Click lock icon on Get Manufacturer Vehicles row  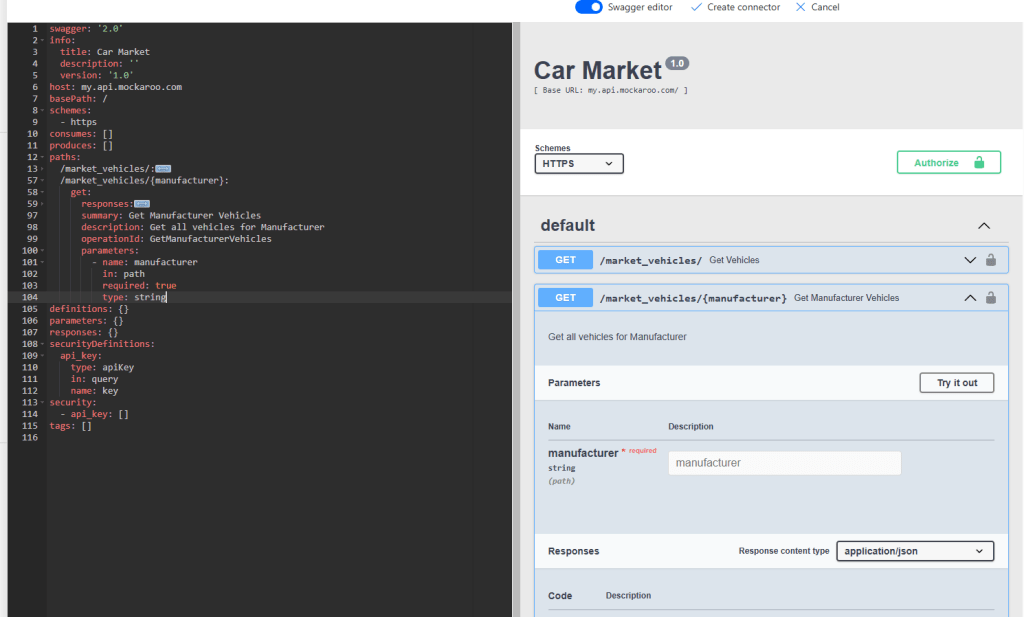990,297
